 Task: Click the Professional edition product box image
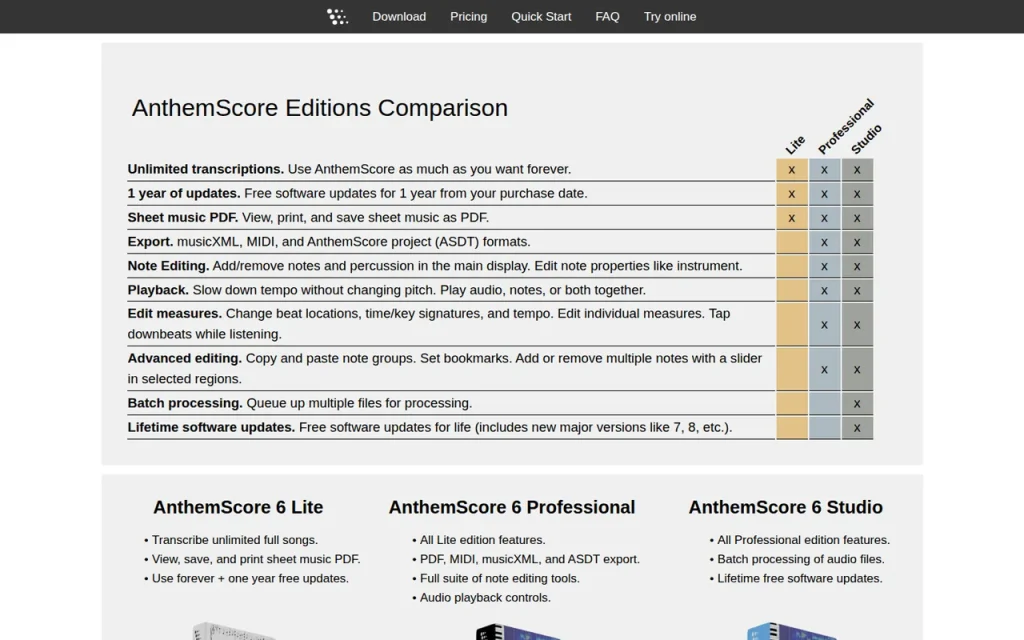pyautogui.click(x=519, y=632)
